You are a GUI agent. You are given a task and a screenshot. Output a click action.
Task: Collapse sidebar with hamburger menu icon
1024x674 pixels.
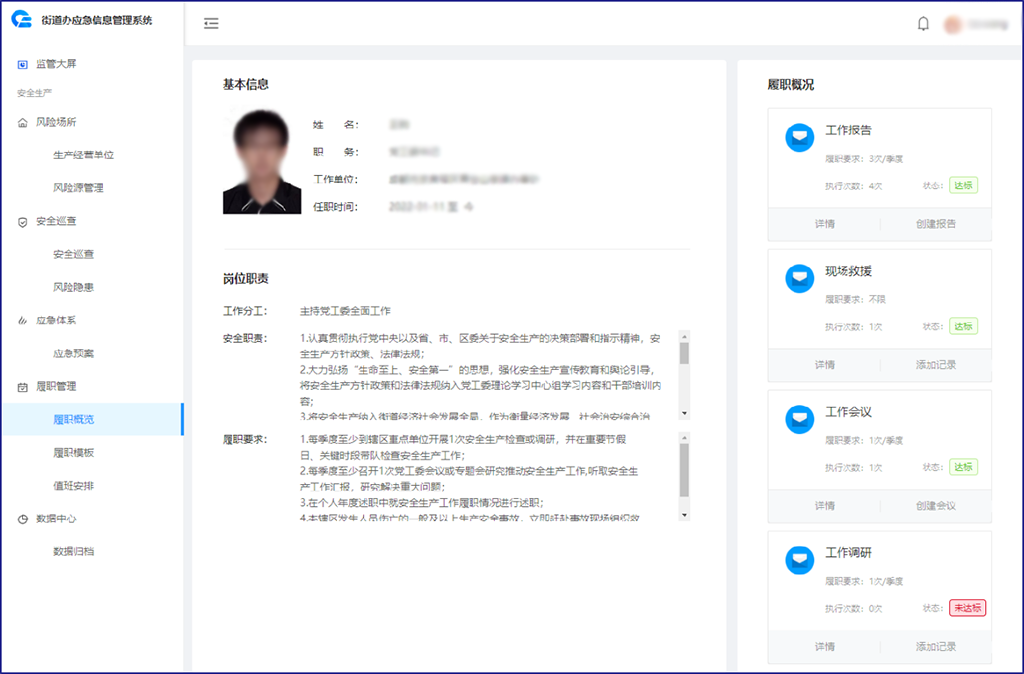[211, 24]
